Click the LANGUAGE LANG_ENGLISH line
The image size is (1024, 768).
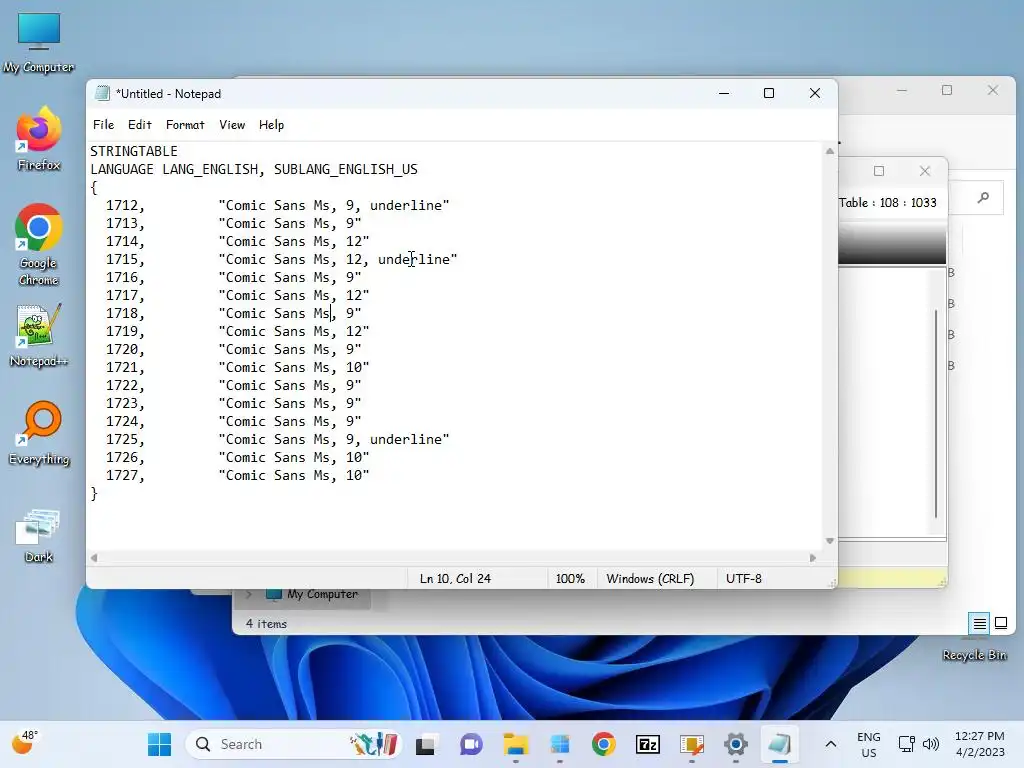coord(253,169)
